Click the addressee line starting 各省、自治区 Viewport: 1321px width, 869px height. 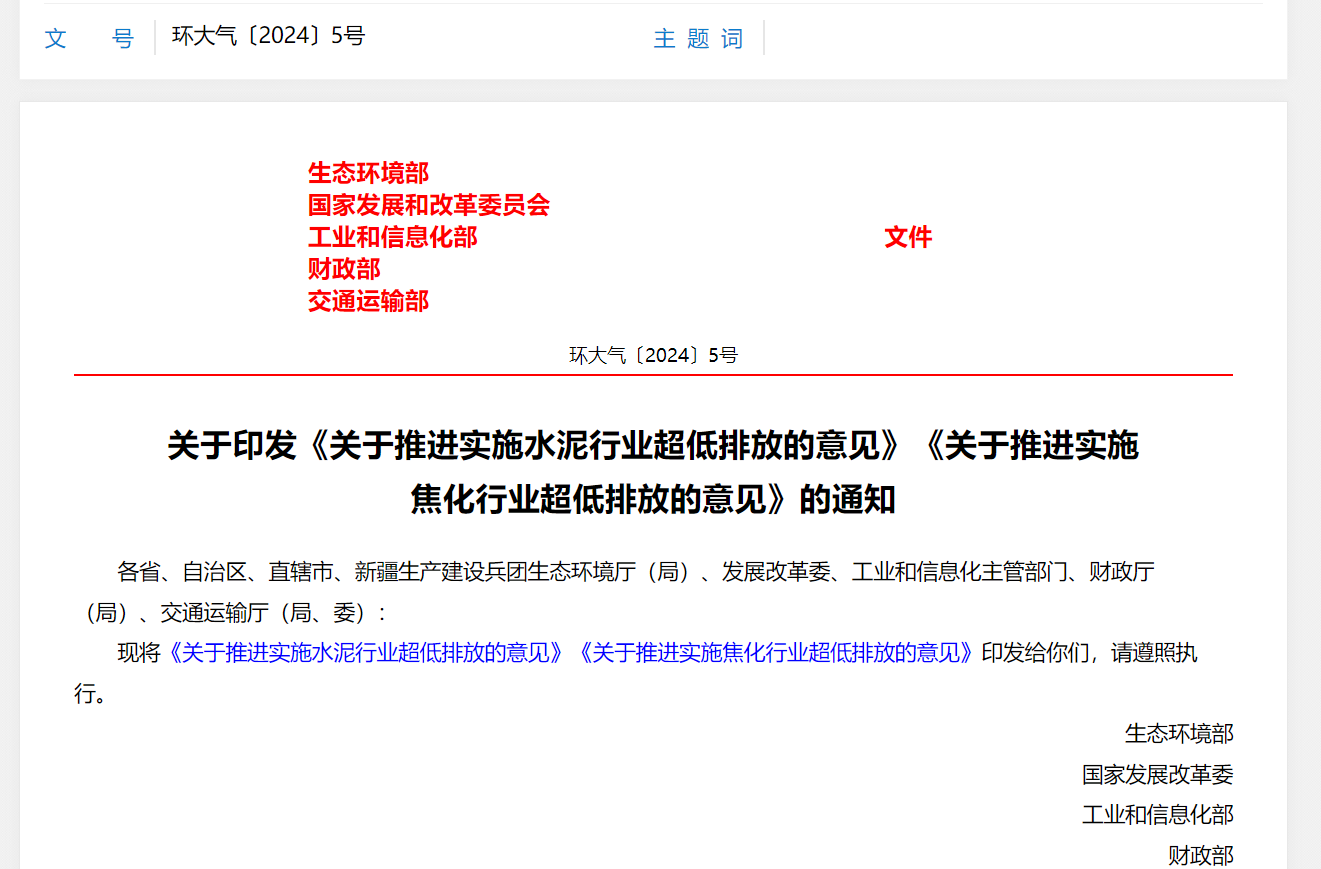point(636,572)
